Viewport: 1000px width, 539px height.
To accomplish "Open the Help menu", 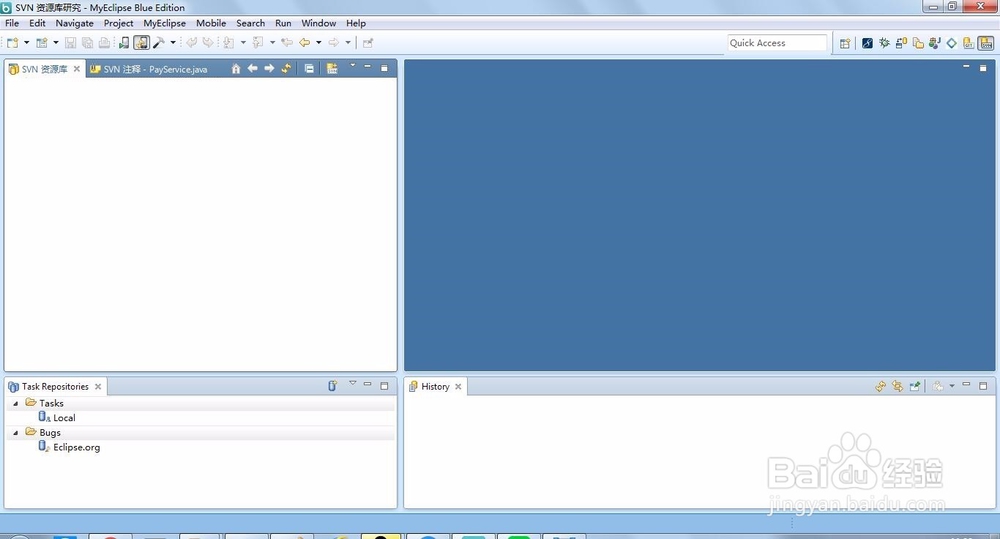I will (356, 23).
